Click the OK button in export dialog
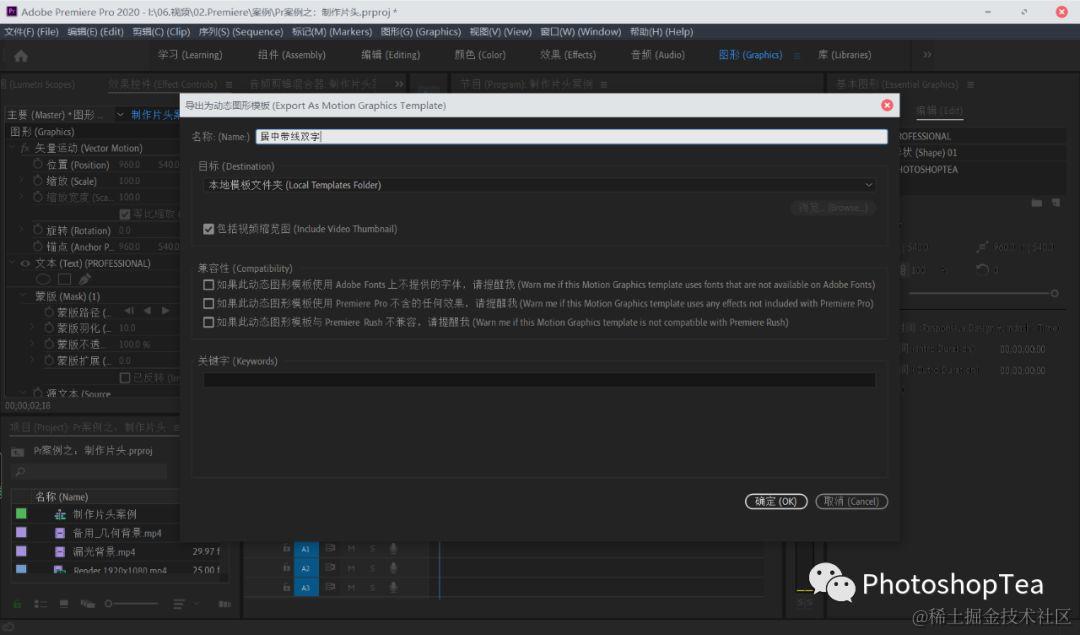Viewport: 1080px width, 635px height. 776,501
